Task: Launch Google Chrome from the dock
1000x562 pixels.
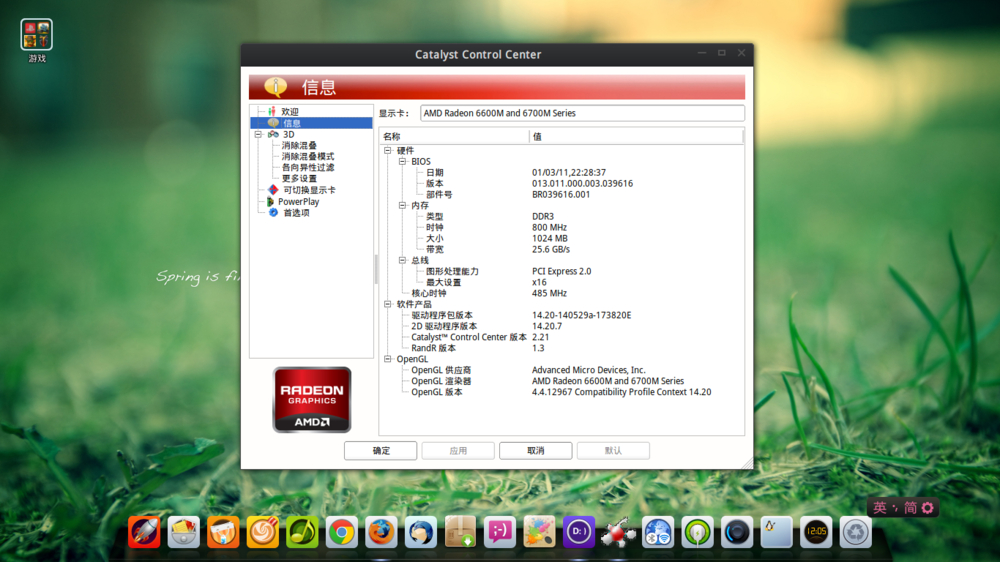Action: coord(342,532)
